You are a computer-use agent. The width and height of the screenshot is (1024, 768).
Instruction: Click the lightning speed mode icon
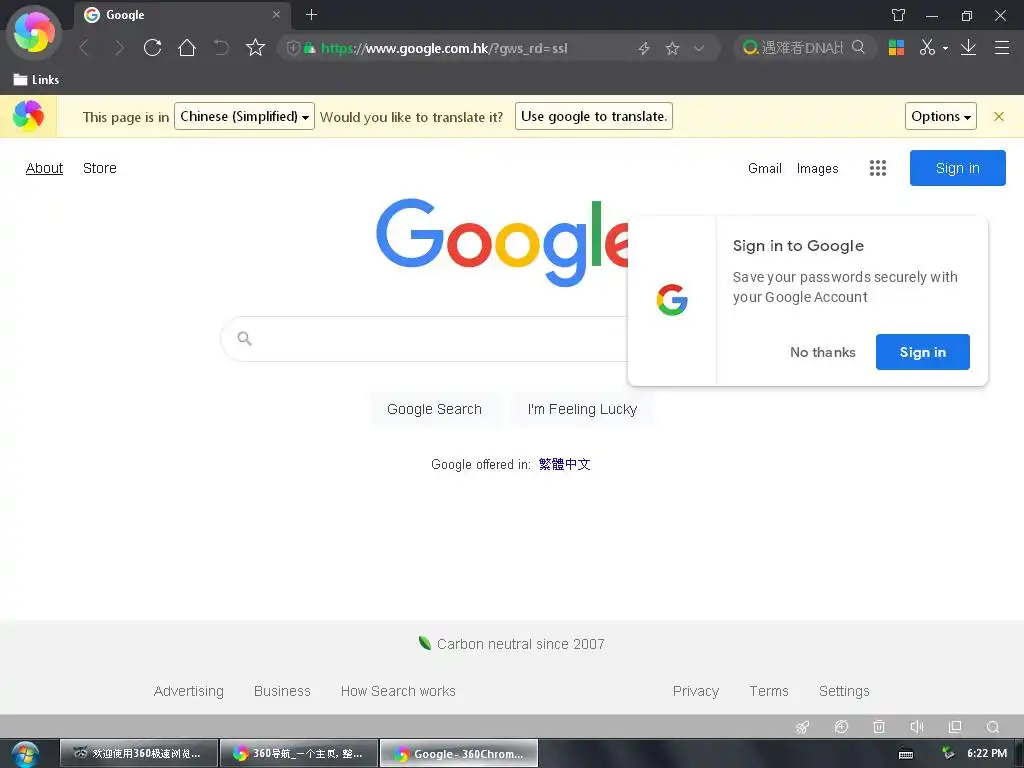click(644, 48)
